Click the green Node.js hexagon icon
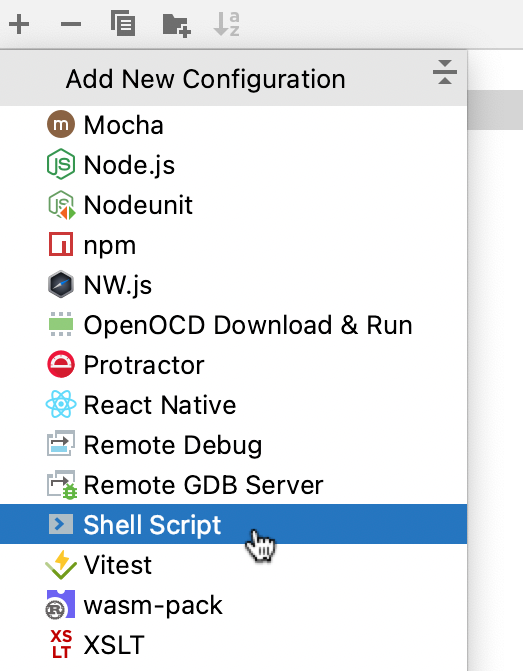Viewport: 523px width, 671px height. point(61,164)
